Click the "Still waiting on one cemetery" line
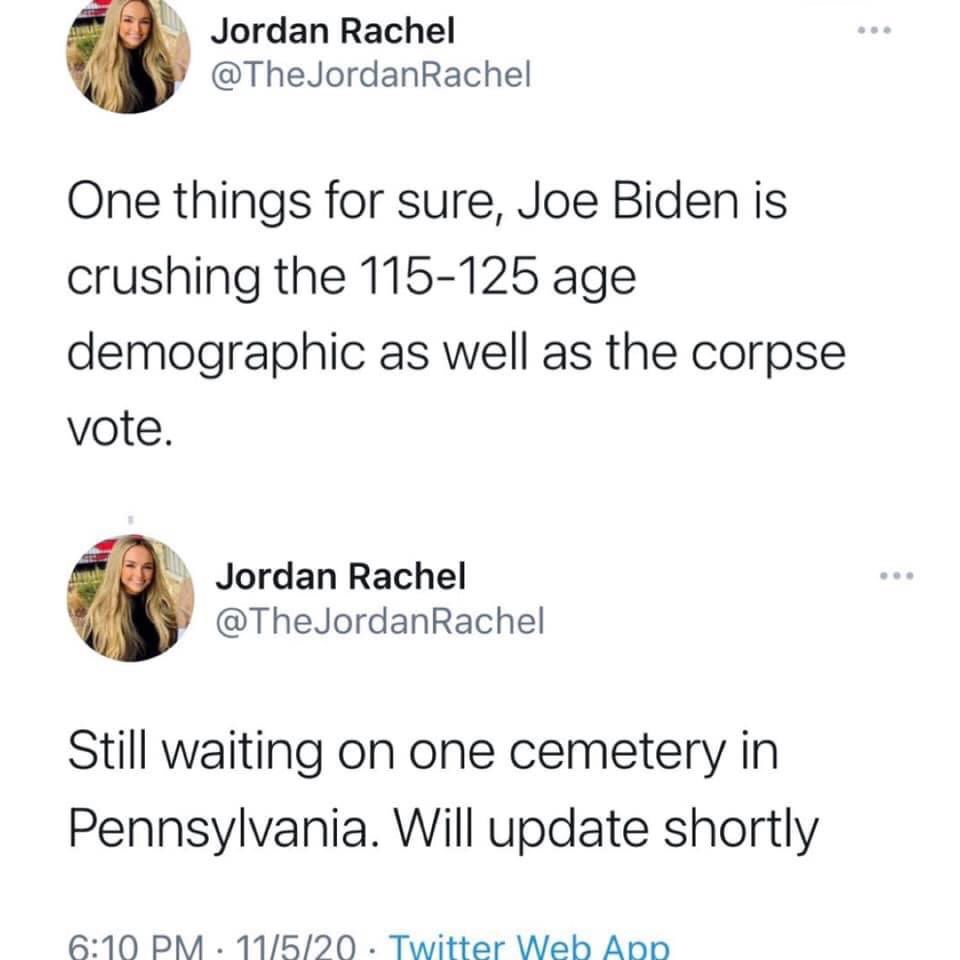Viewport: 960px width, 960px height. 422,753
